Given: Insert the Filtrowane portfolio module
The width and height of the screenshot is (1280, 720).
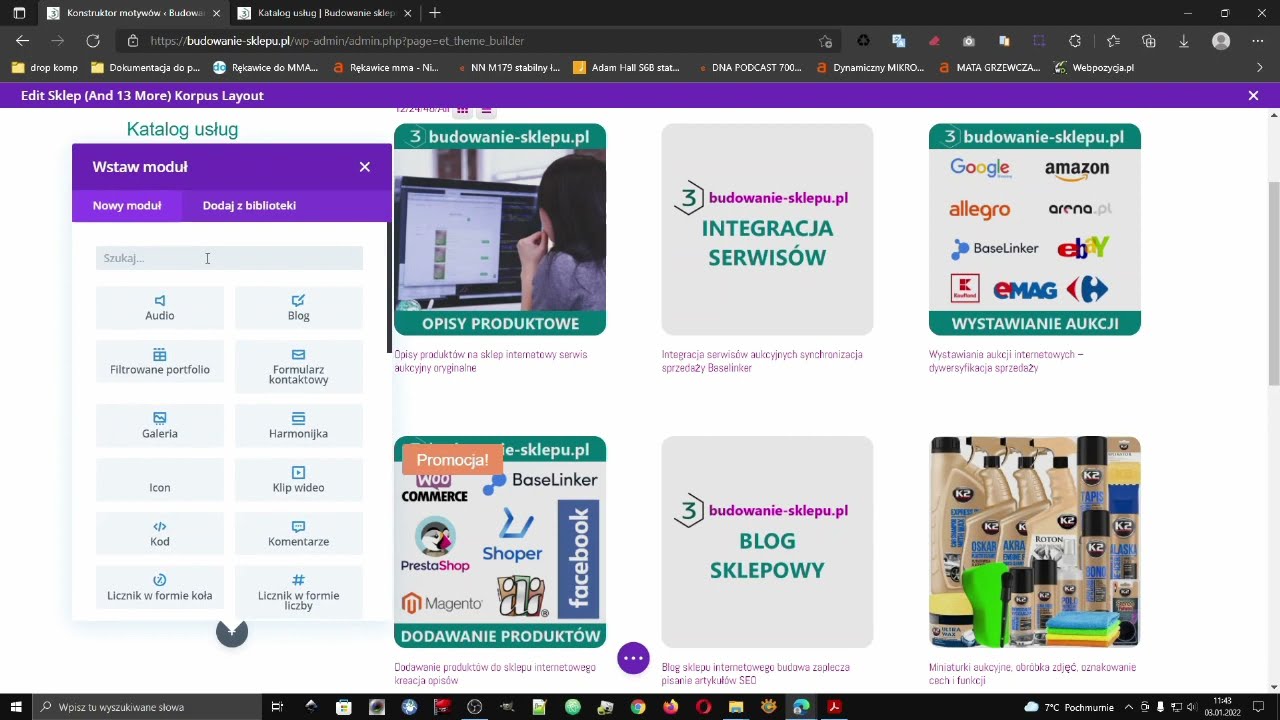Looking at the screenshot, I should point(160,362).
